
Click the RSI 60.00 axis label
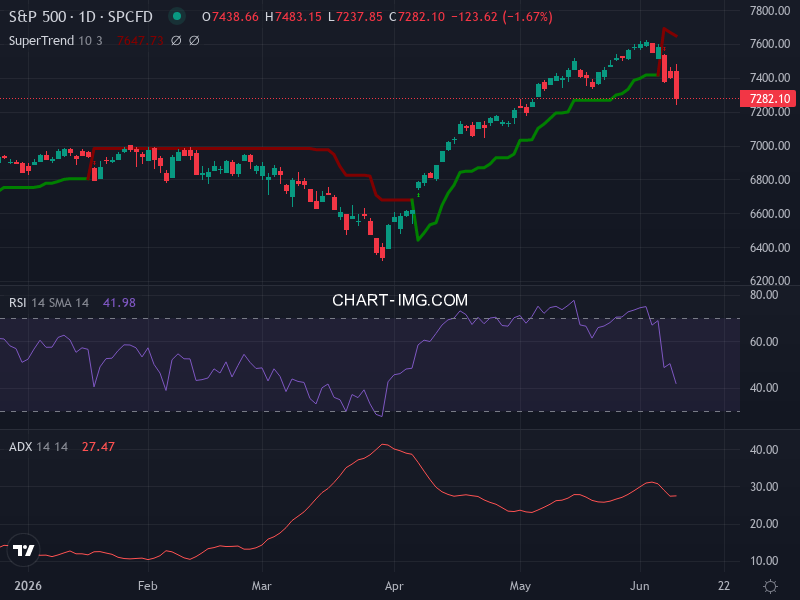coord(764,342)
